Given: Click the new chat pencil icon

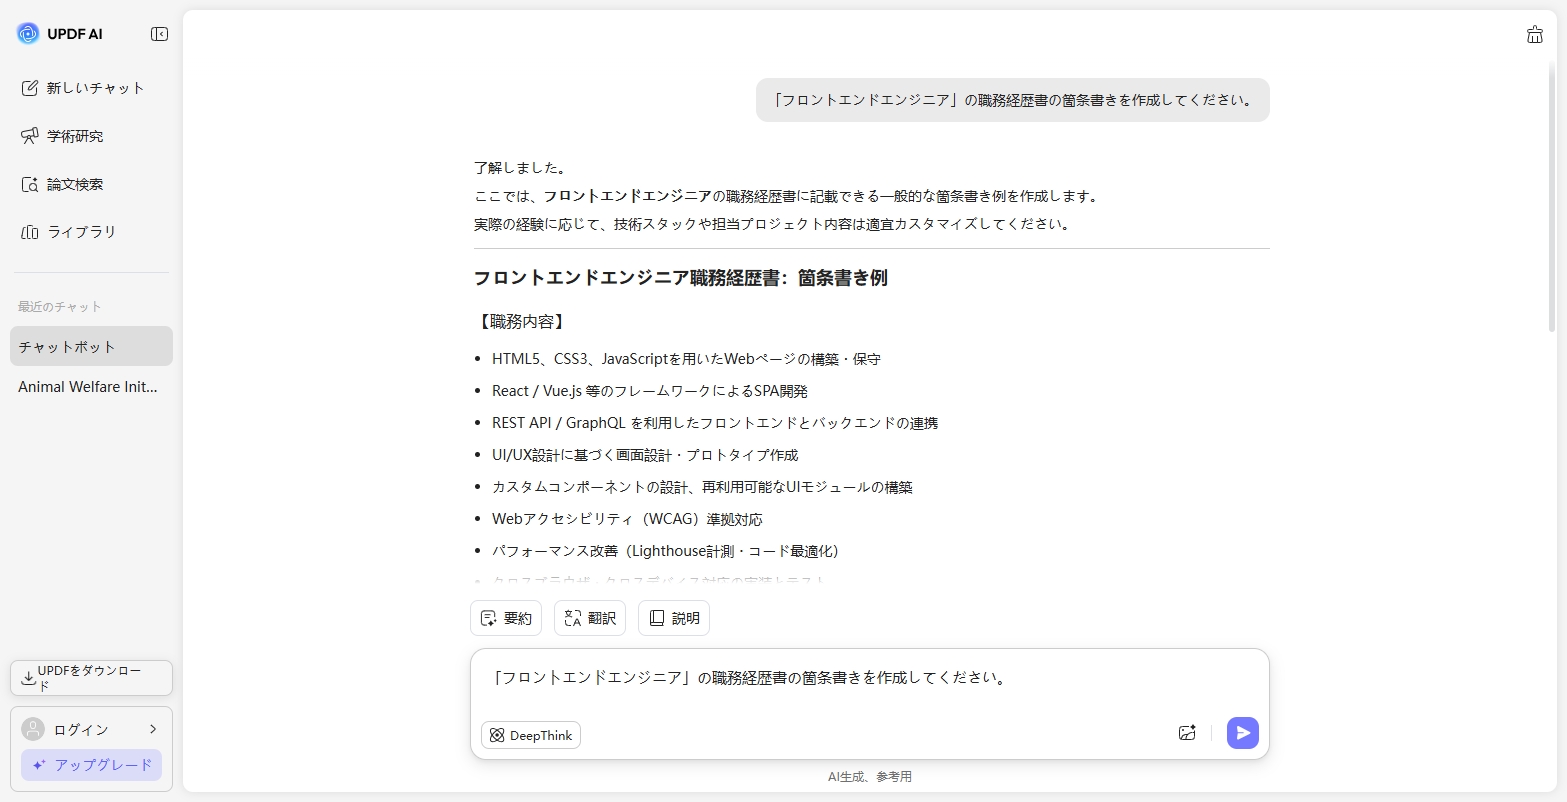Looking at the screenshot, I should point(31,88).
